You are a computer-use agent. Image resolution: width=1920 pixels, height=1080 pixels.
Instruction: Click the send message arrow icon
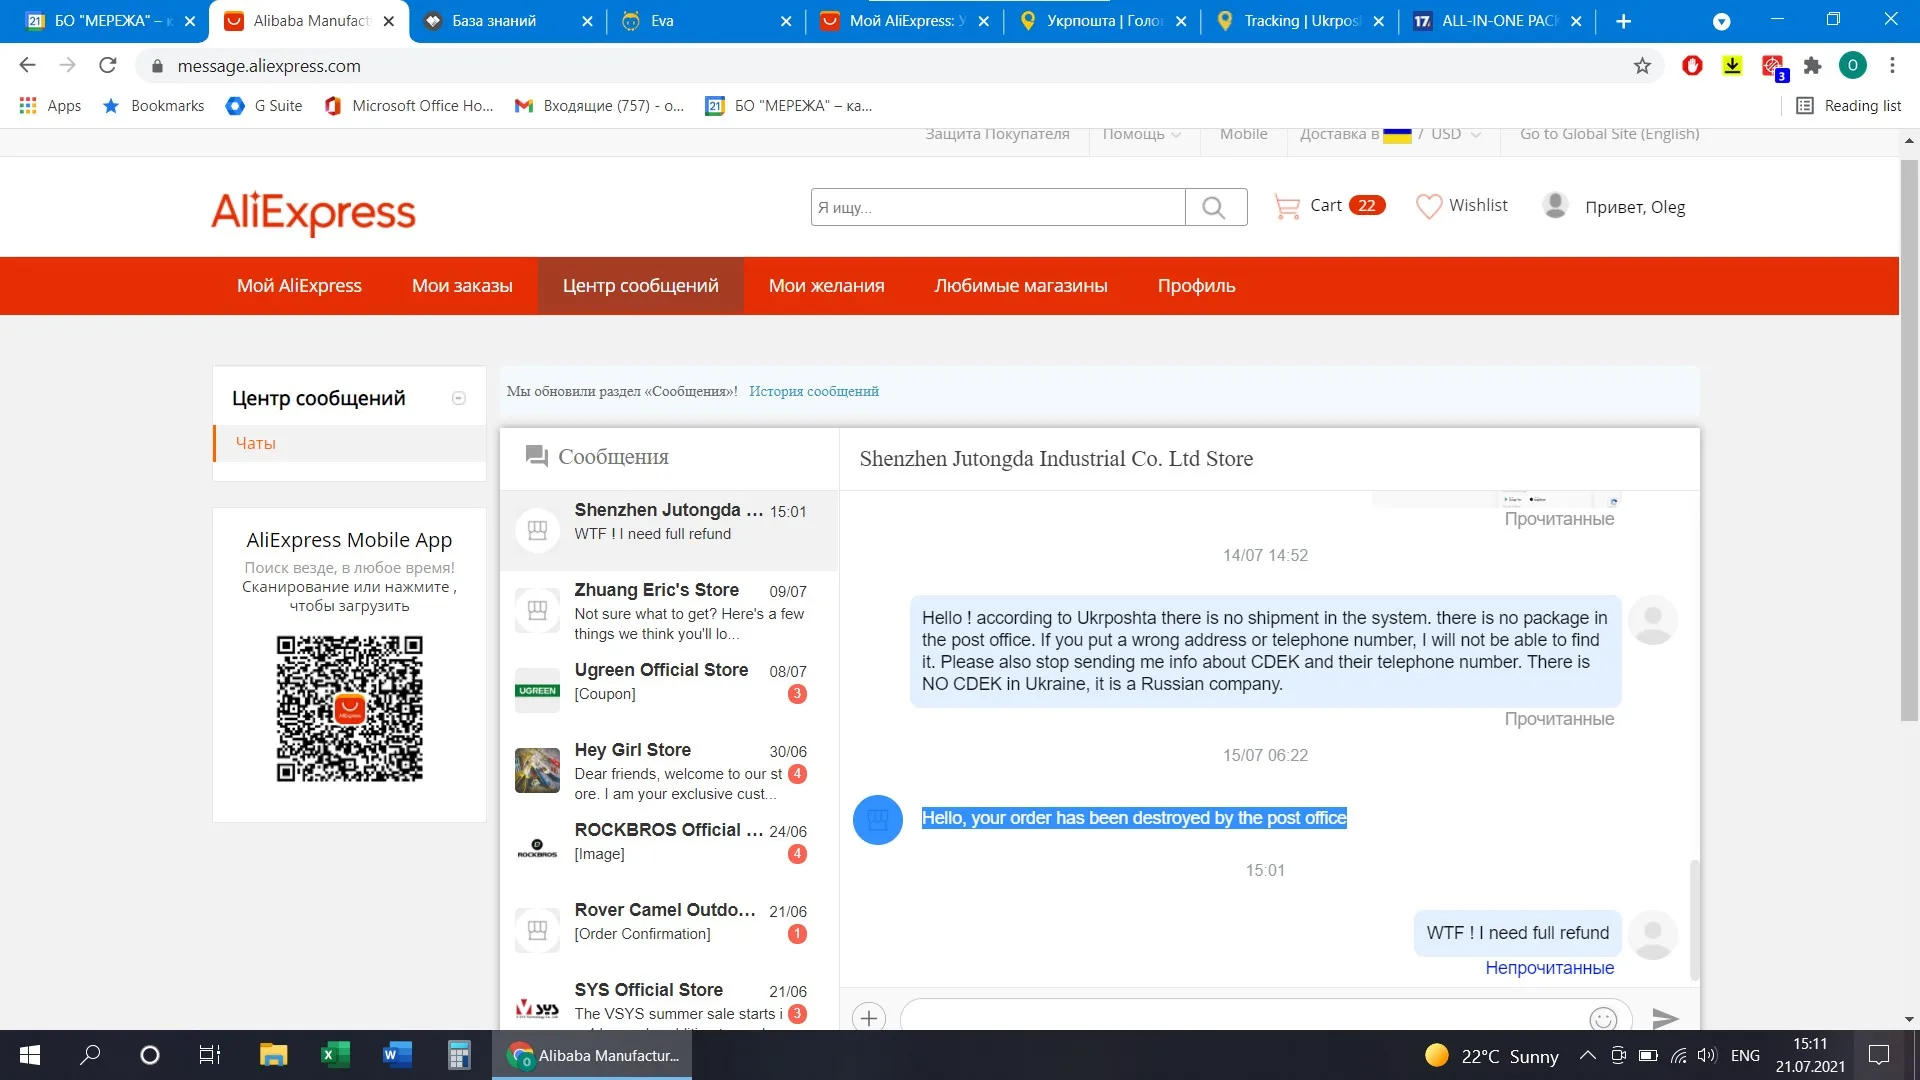(1664, 1017)
